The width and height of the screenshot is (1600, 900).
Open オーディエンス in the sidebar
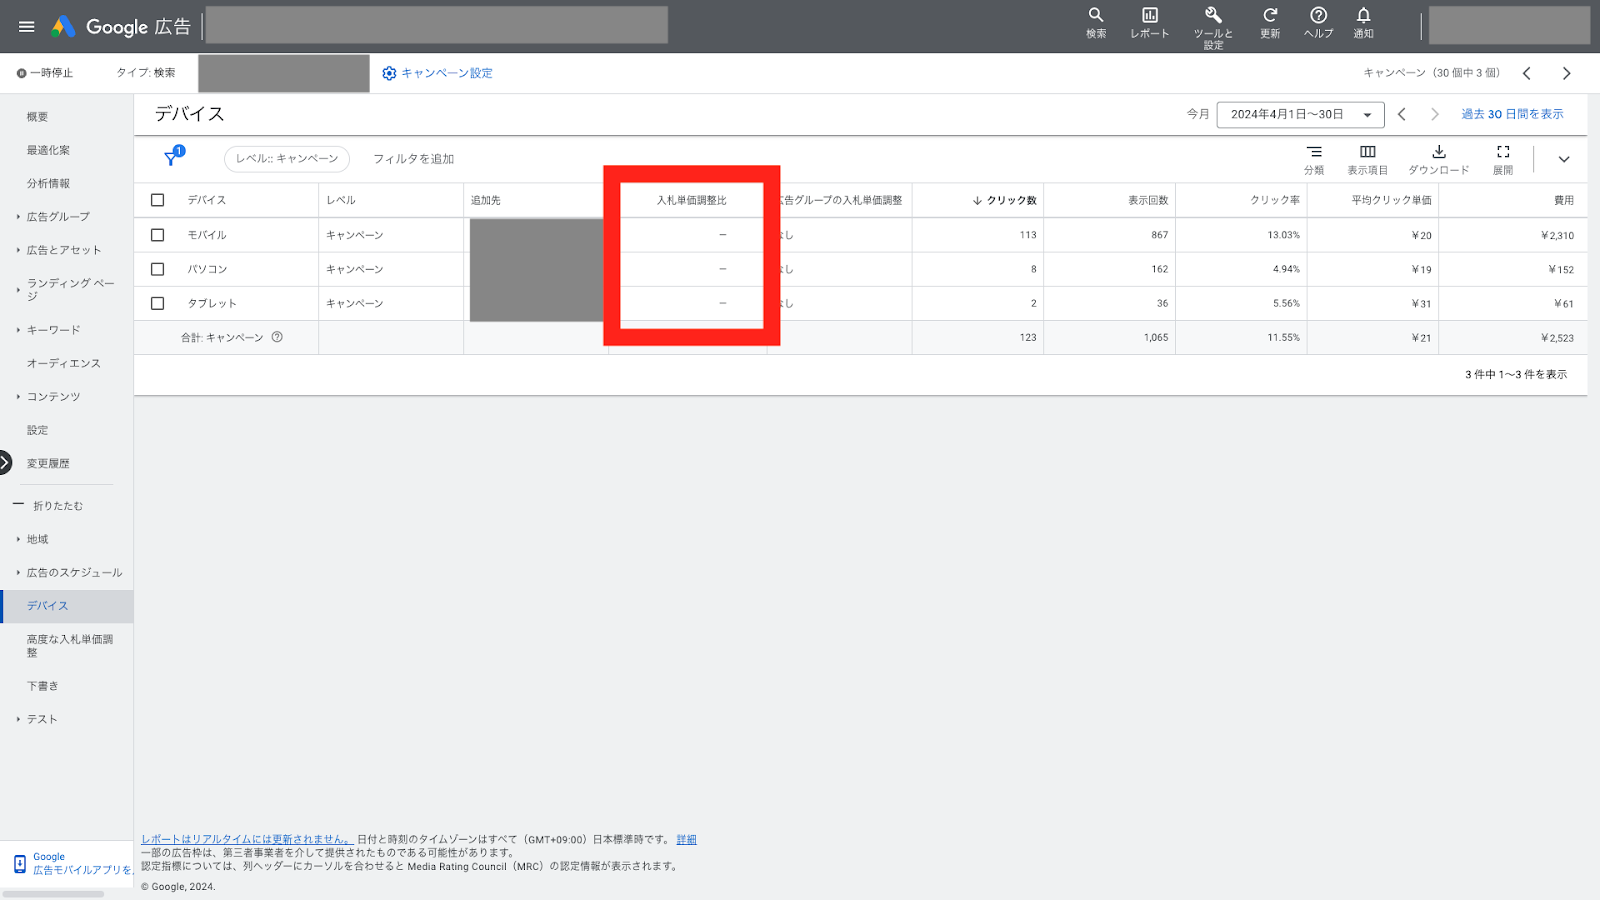pos(64,364)
